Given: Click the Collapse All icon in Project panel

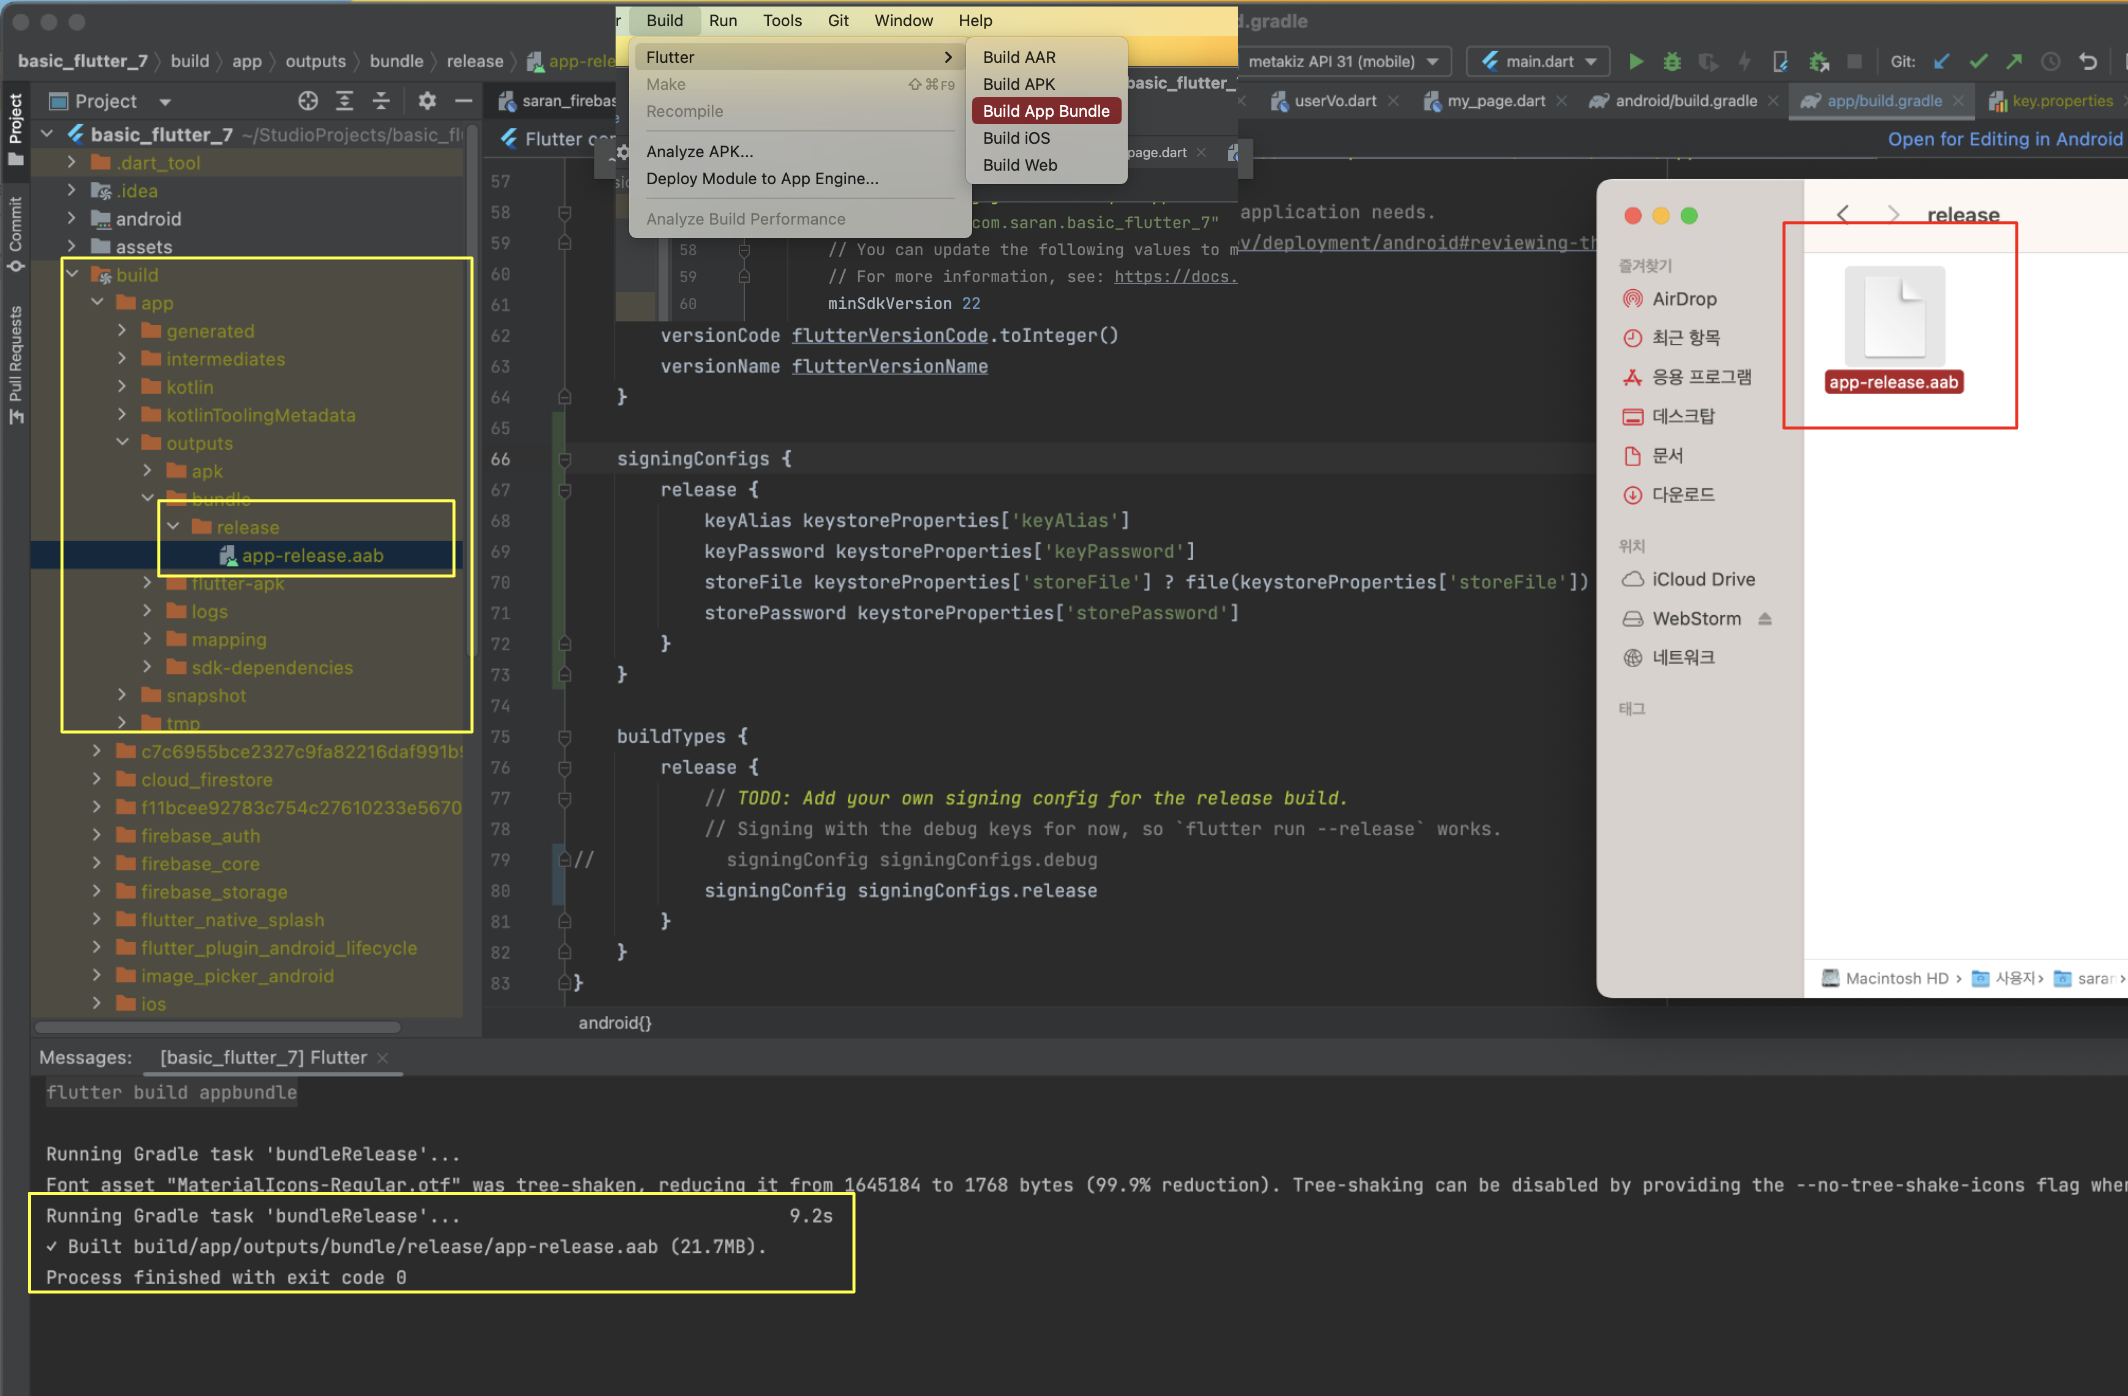Looking at the screenshot, I should pos(381,101).
